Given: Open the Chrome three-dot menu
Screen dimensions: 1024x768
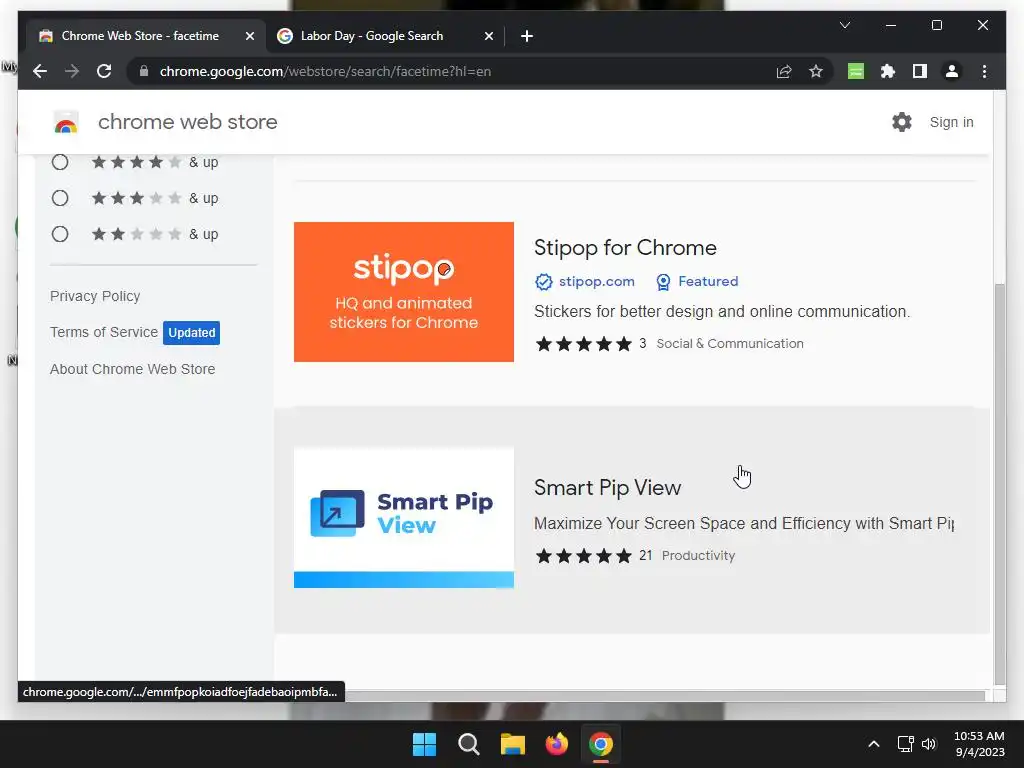Looking at the screenshot, I should tap(984, 71).
